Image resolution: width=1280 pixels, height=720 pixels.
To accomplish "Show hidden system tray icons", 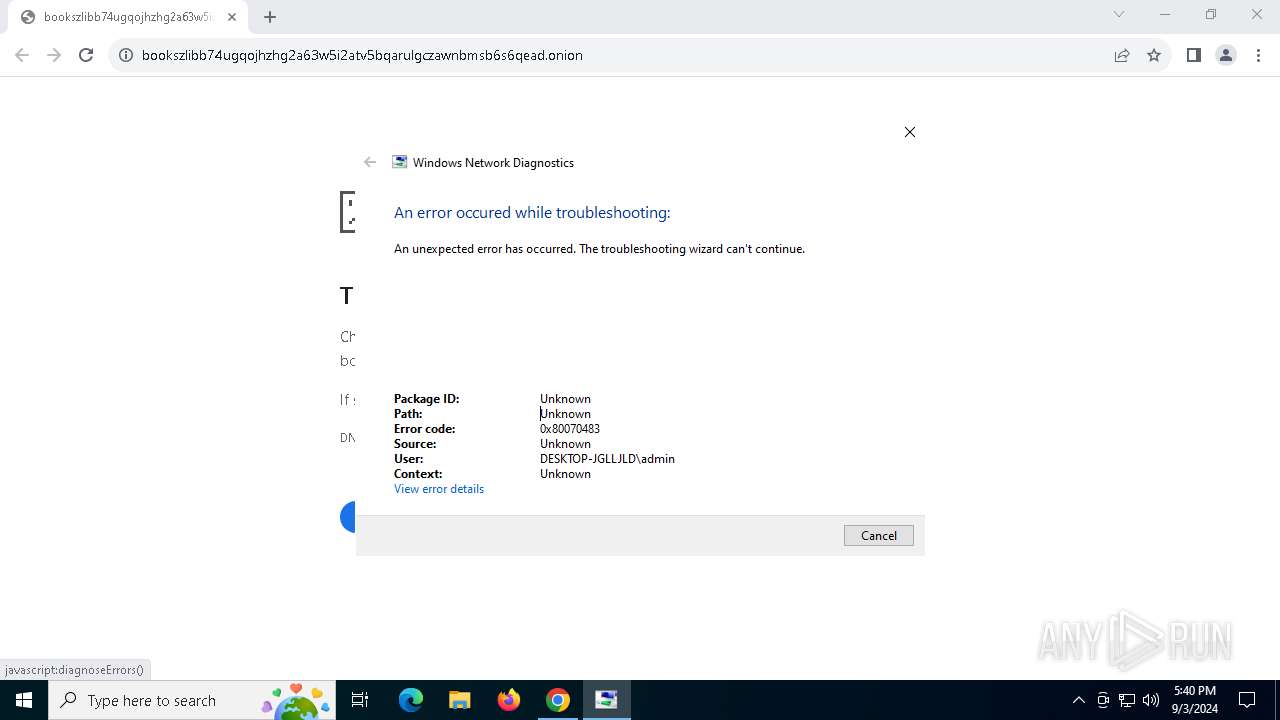I will (x=1078, y=700).
